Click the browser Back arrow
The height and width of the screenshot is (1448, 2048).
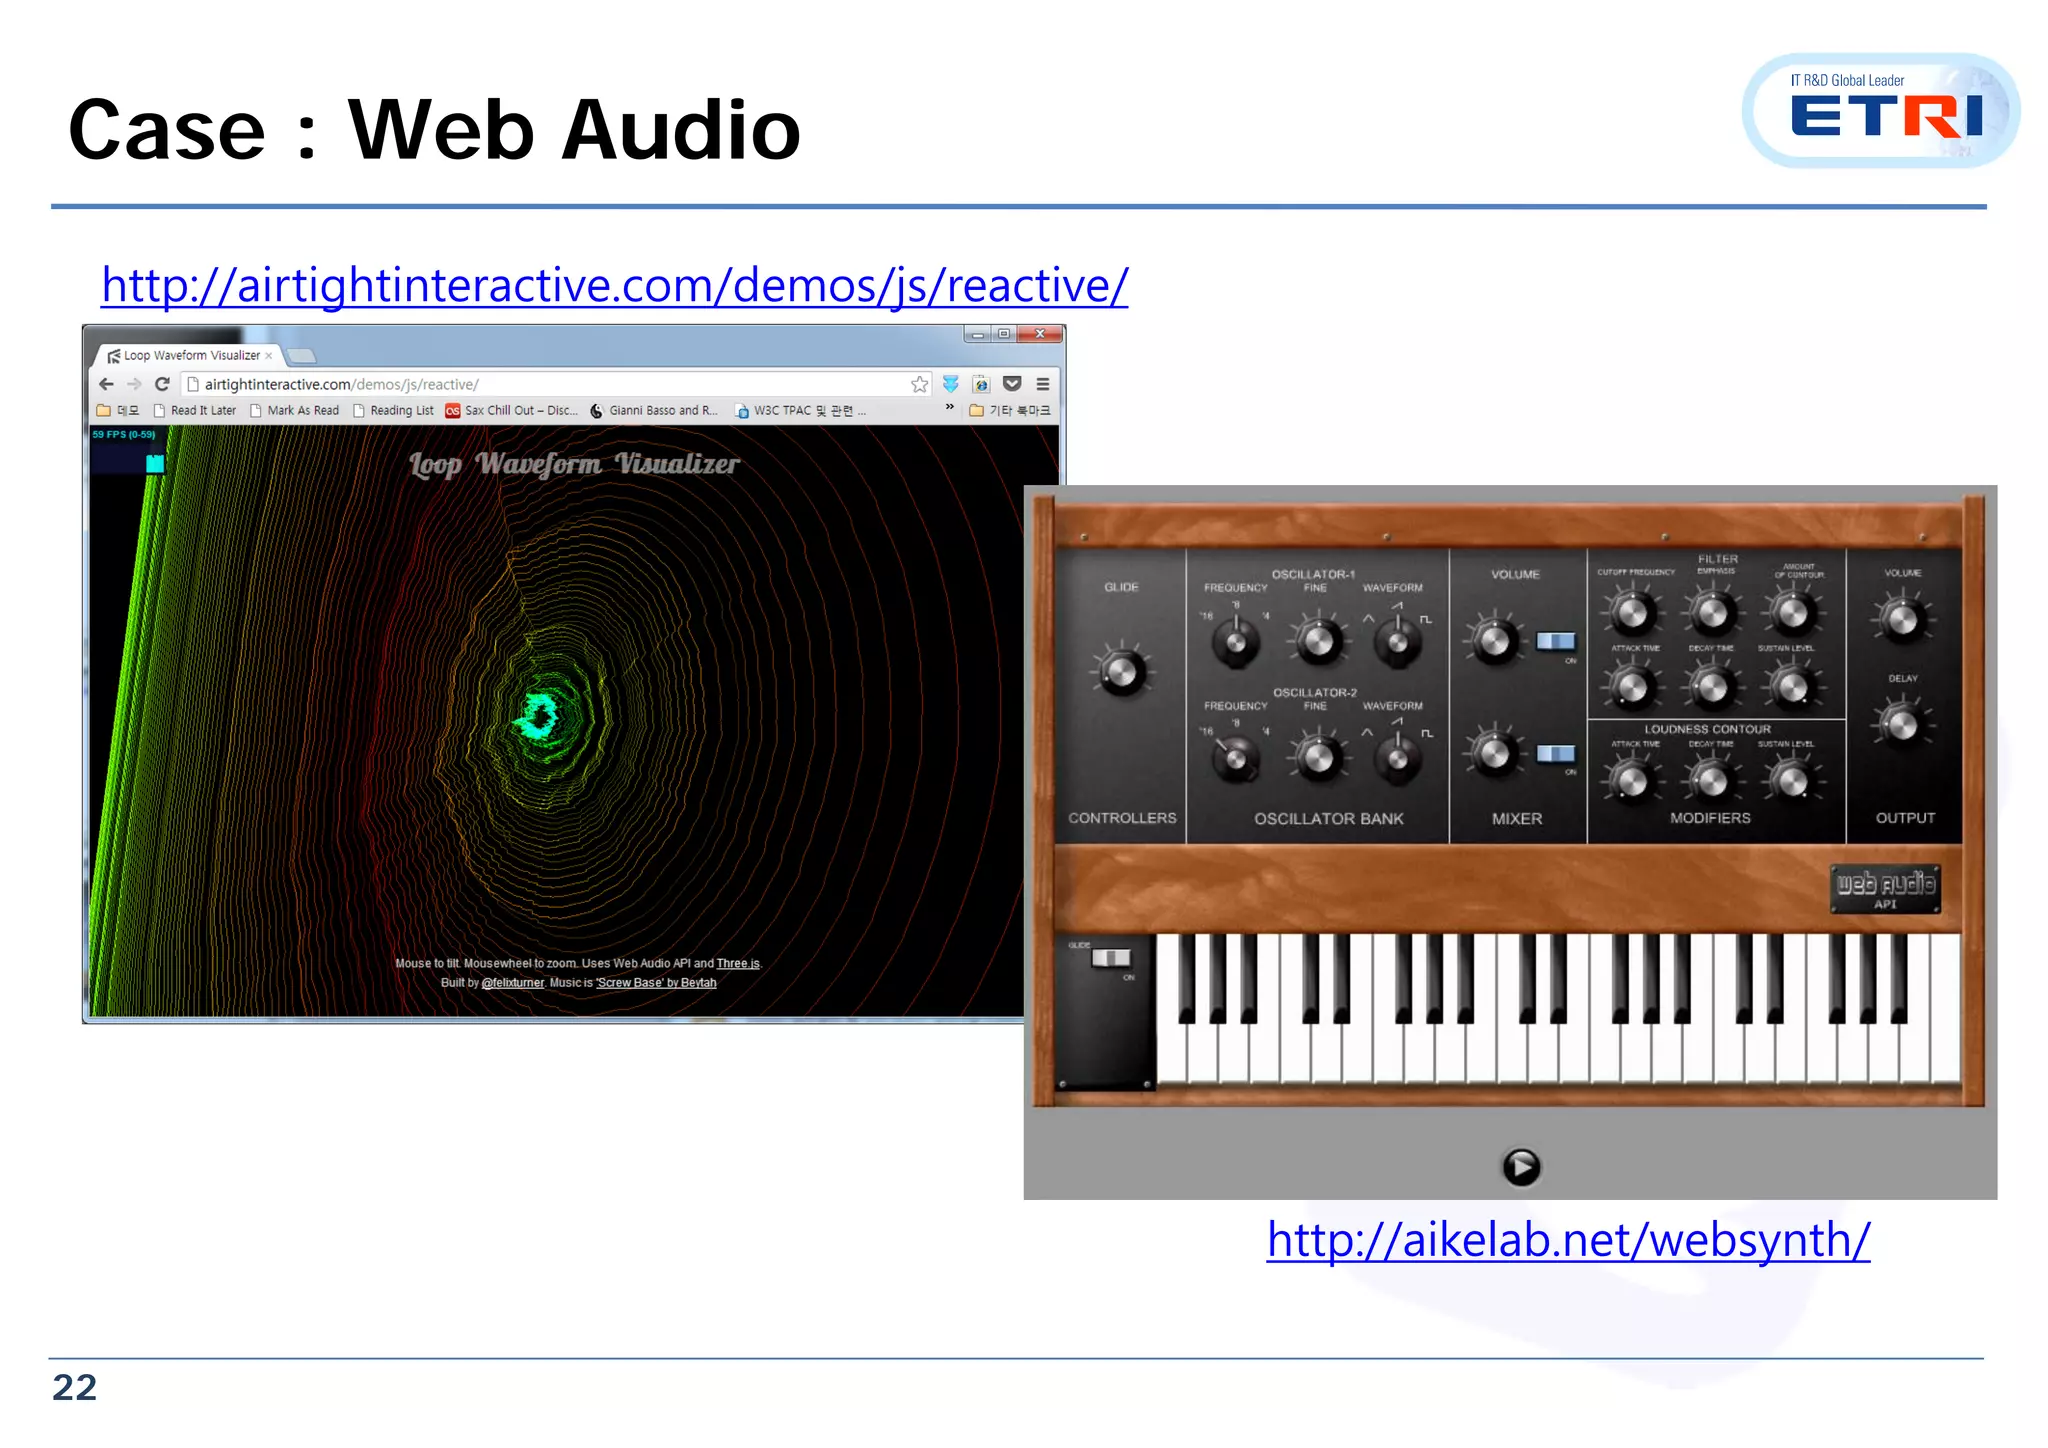(106, 384)
